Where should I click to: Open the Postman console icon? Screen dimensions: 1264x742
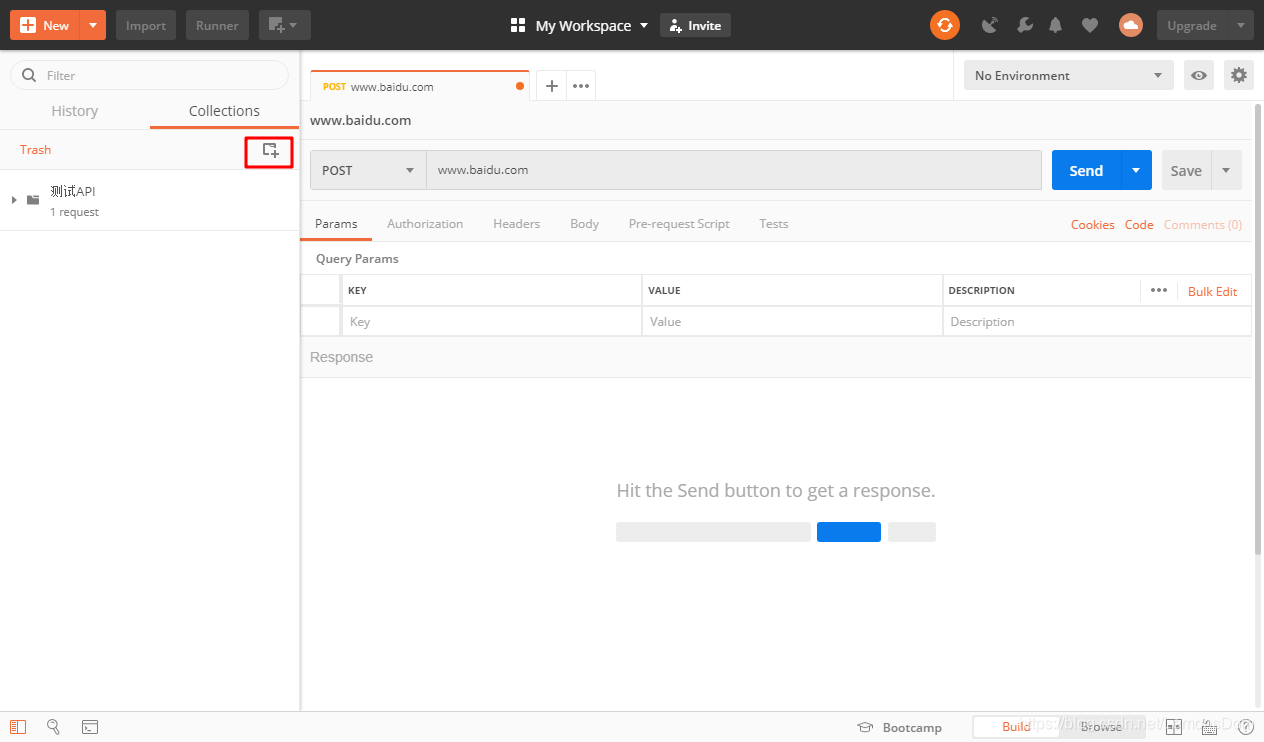point(90,727)
